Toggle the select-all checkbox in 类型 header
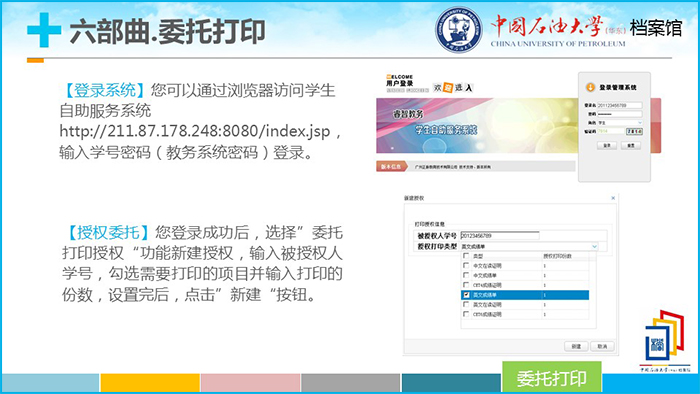 click(467, 256)
